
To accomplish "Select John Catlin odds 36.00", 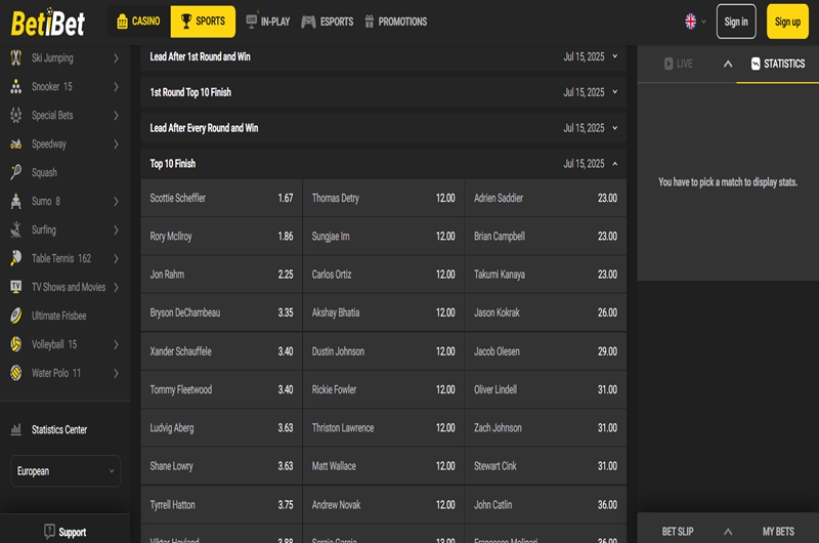I will (546, 504).
